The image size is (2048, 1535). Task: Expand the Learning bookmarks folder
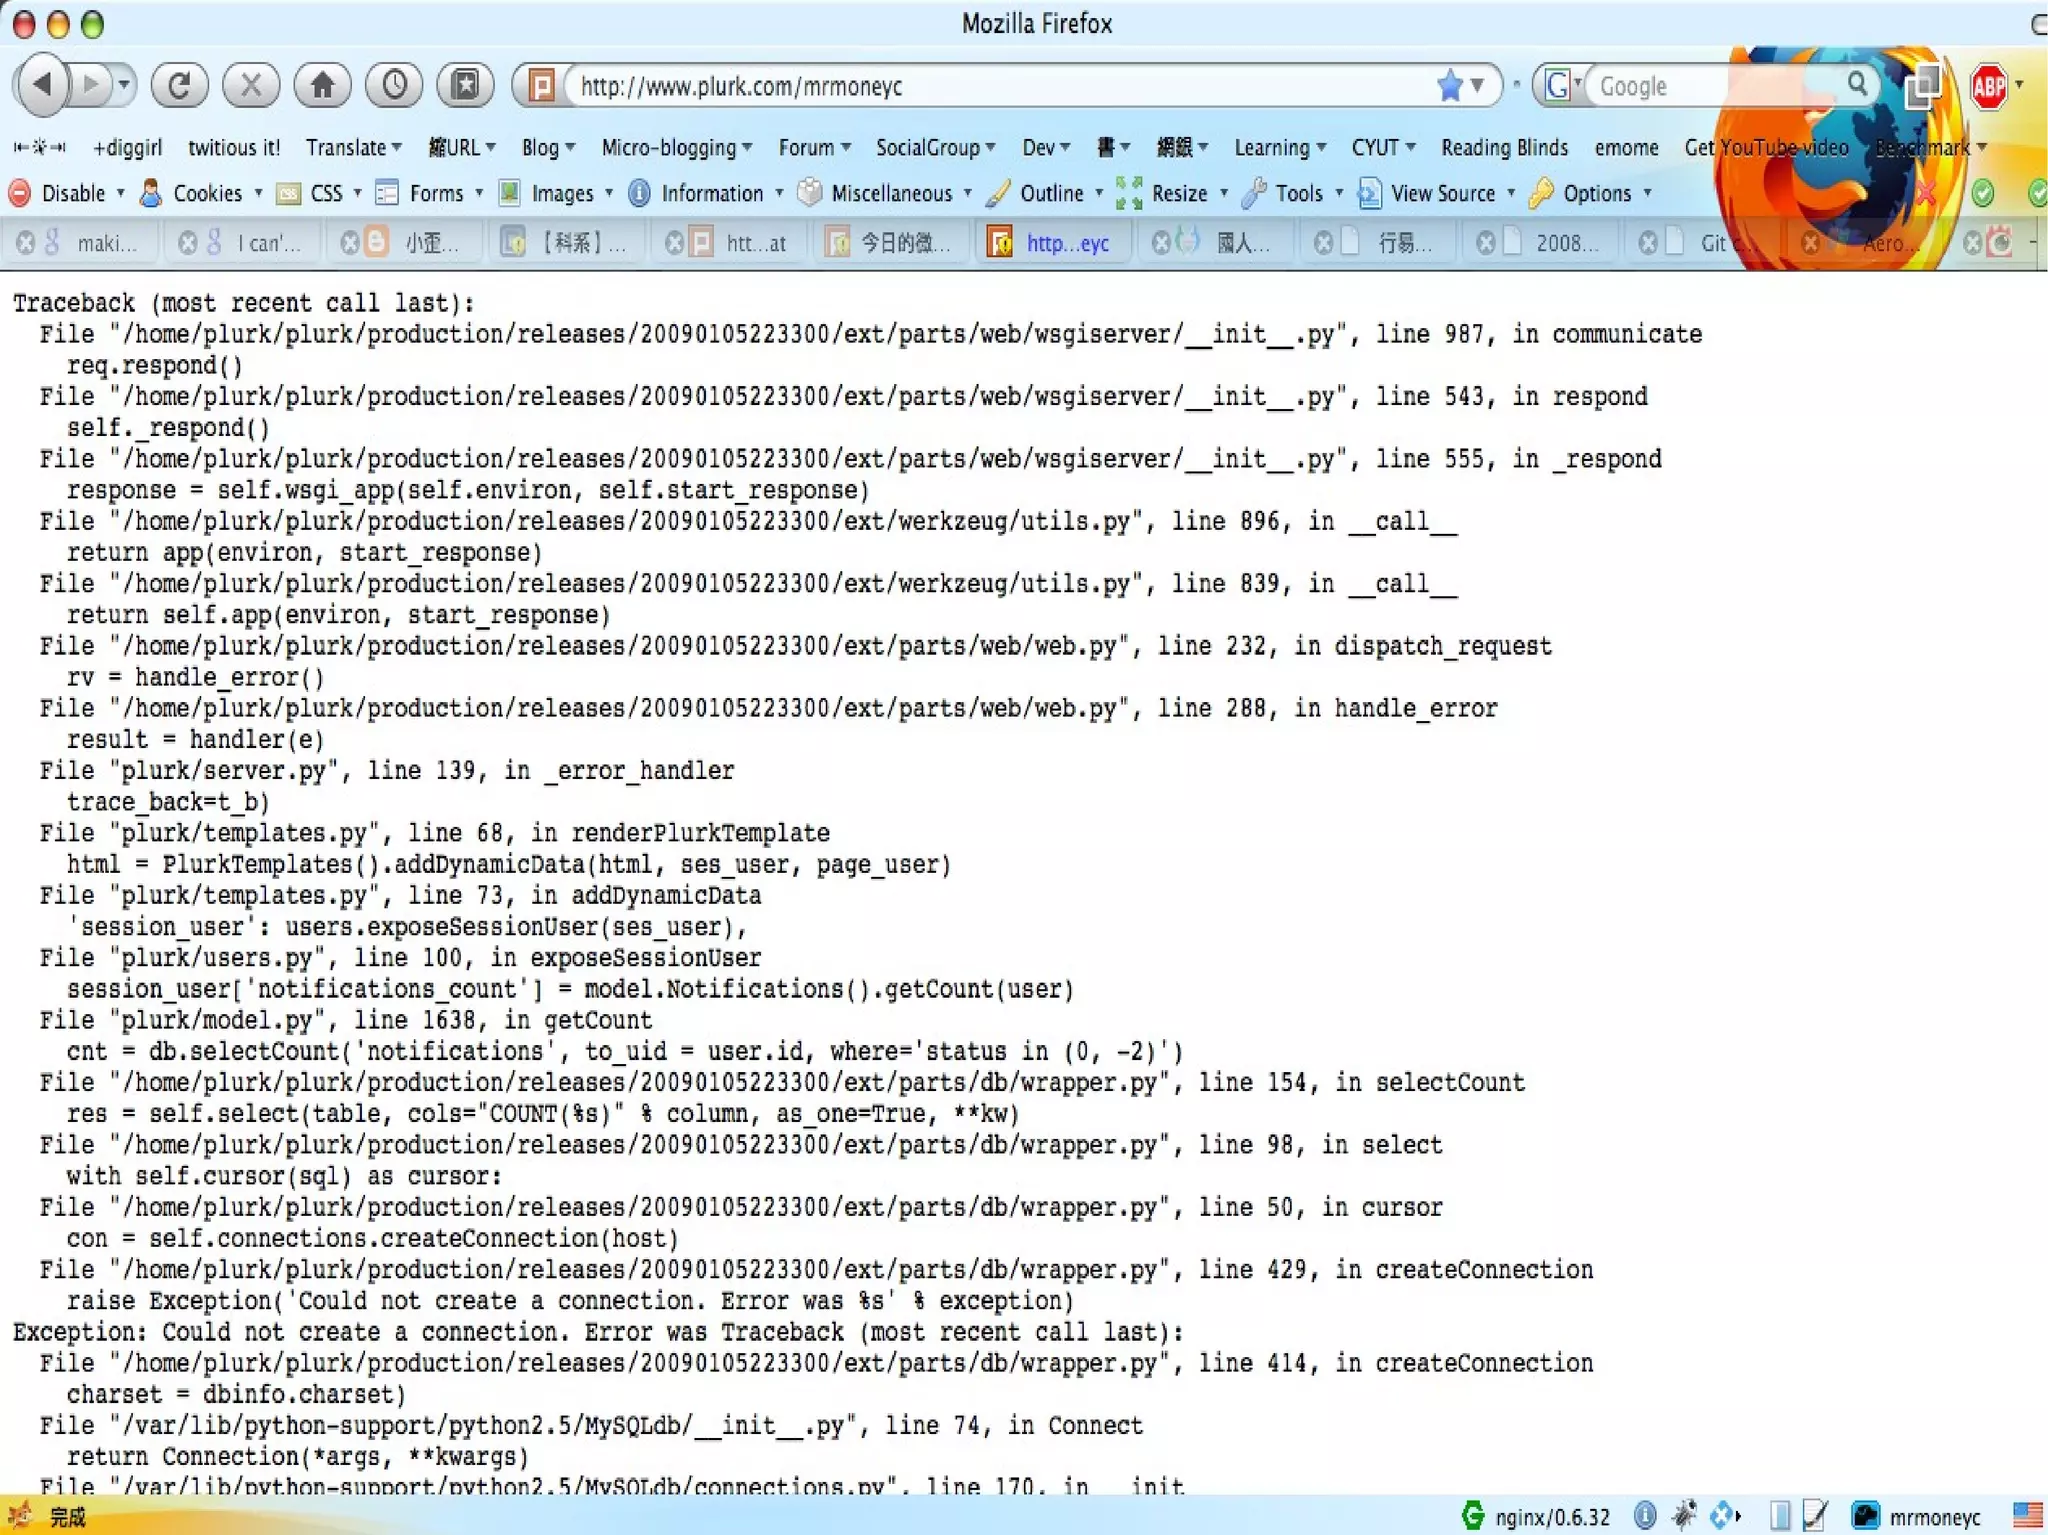point(1279,148)
